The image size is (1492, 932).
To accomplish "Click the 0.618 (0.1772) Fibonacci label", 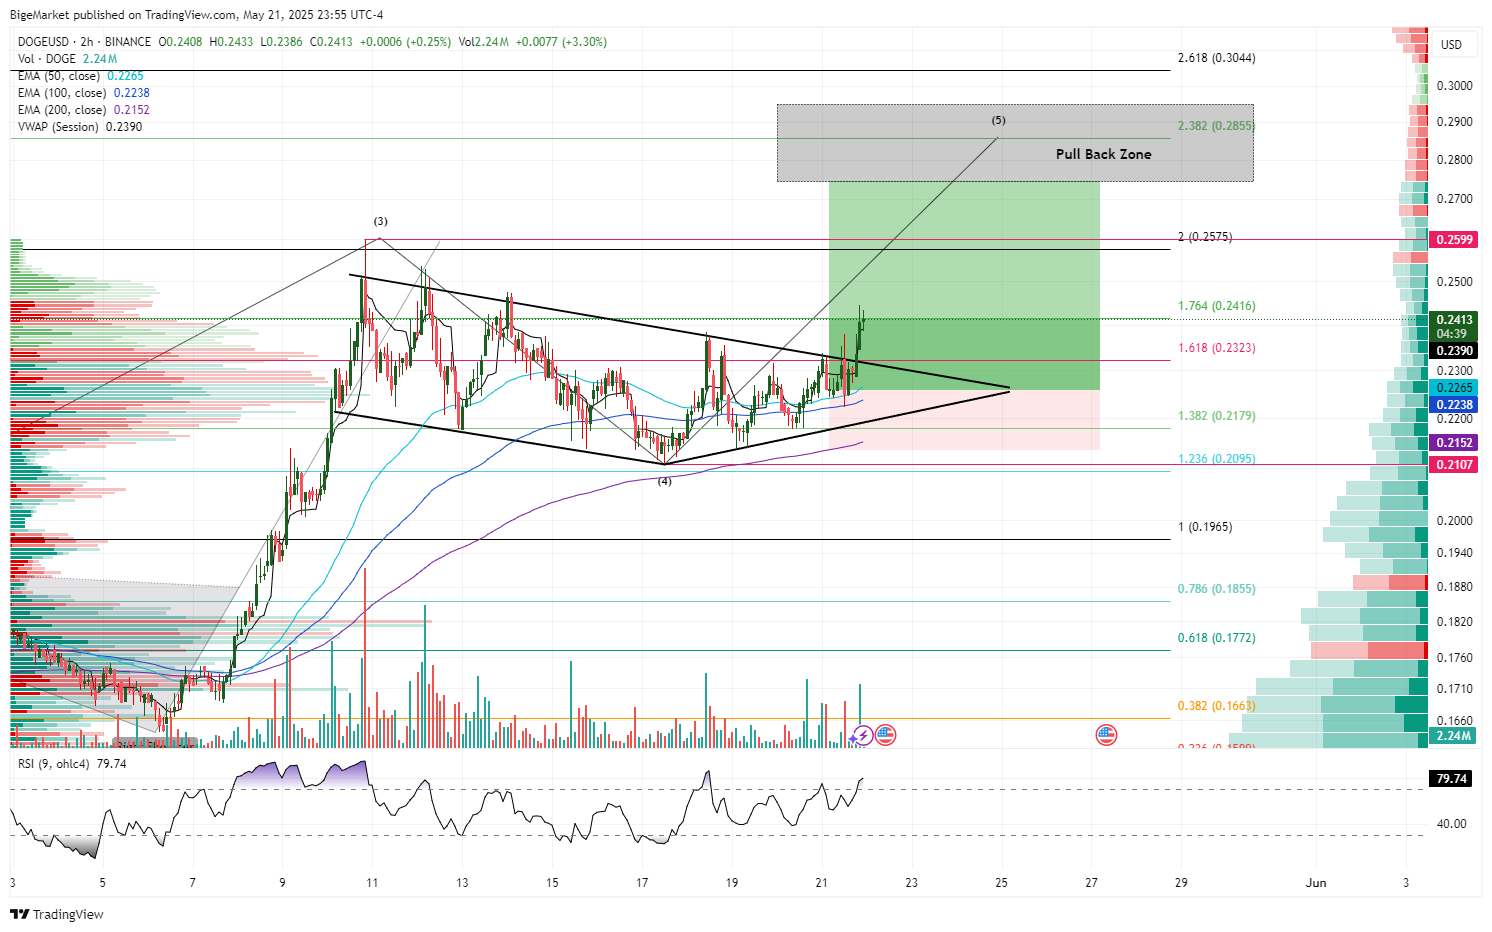I will click(x=1217, y=638).
